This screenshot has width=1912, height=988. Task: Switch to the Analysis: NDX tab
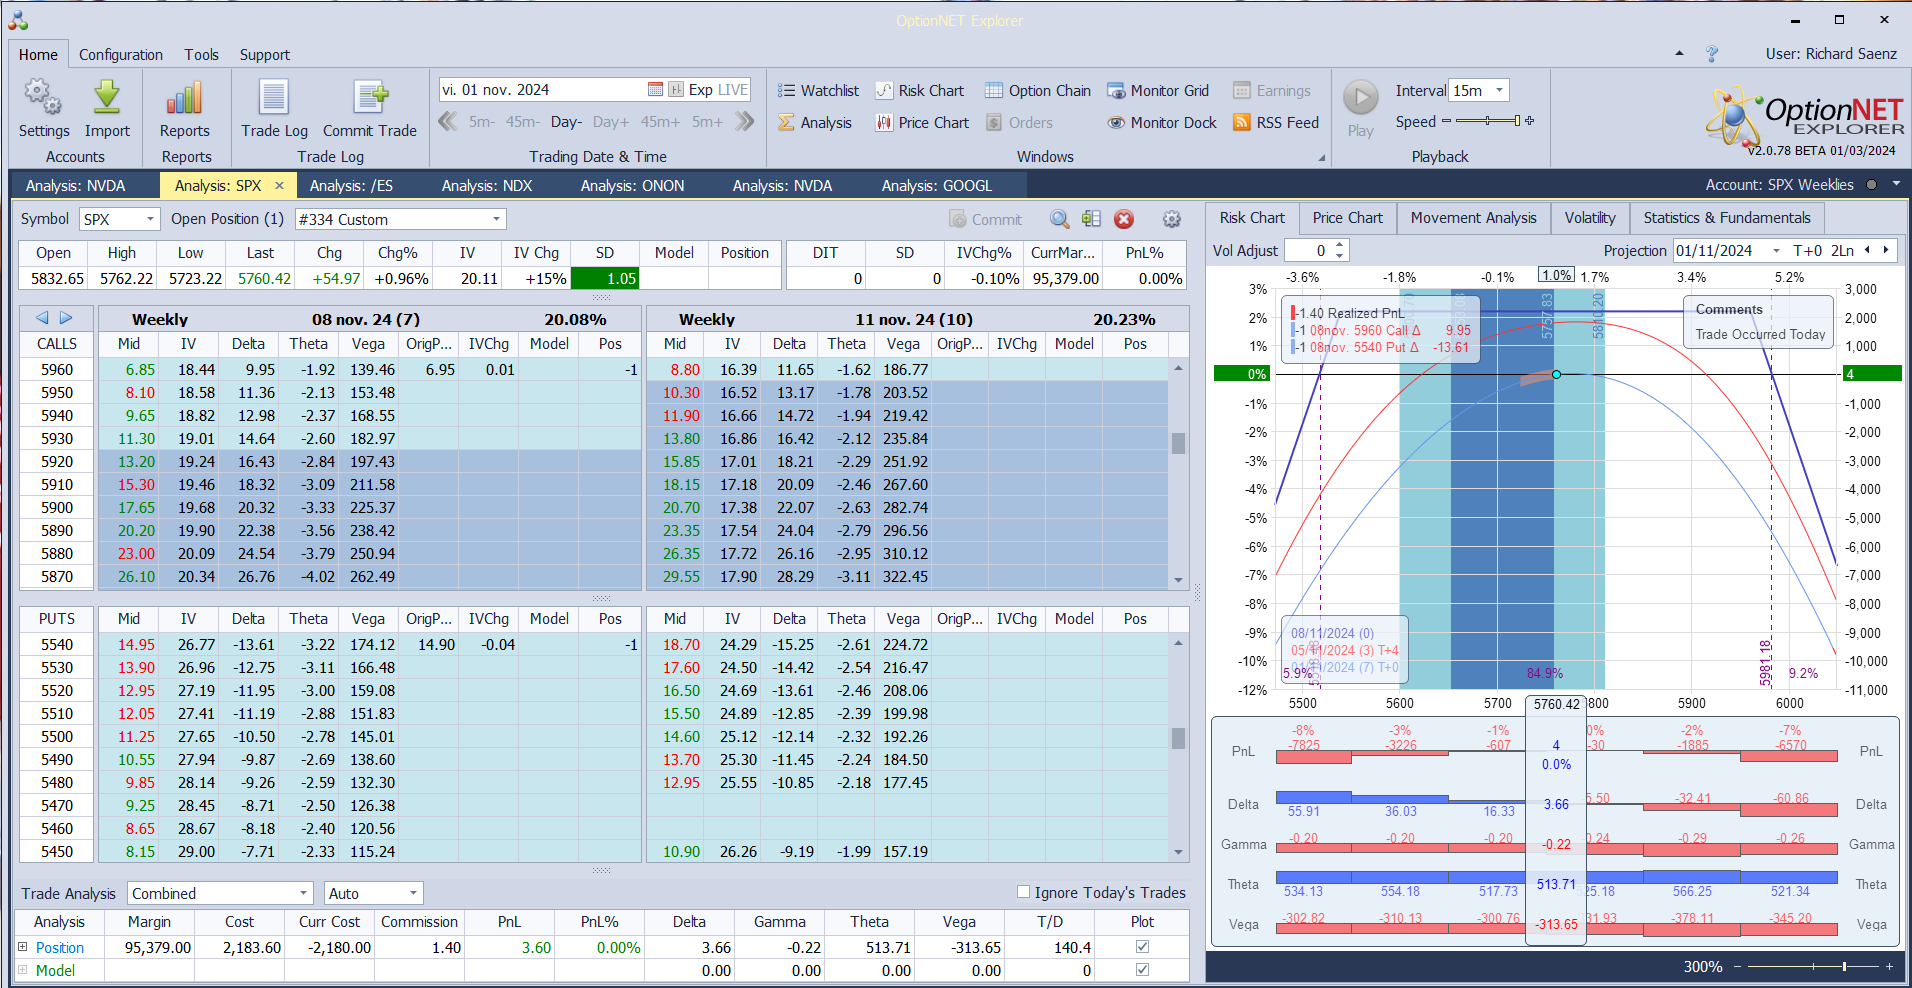(487, 186)
